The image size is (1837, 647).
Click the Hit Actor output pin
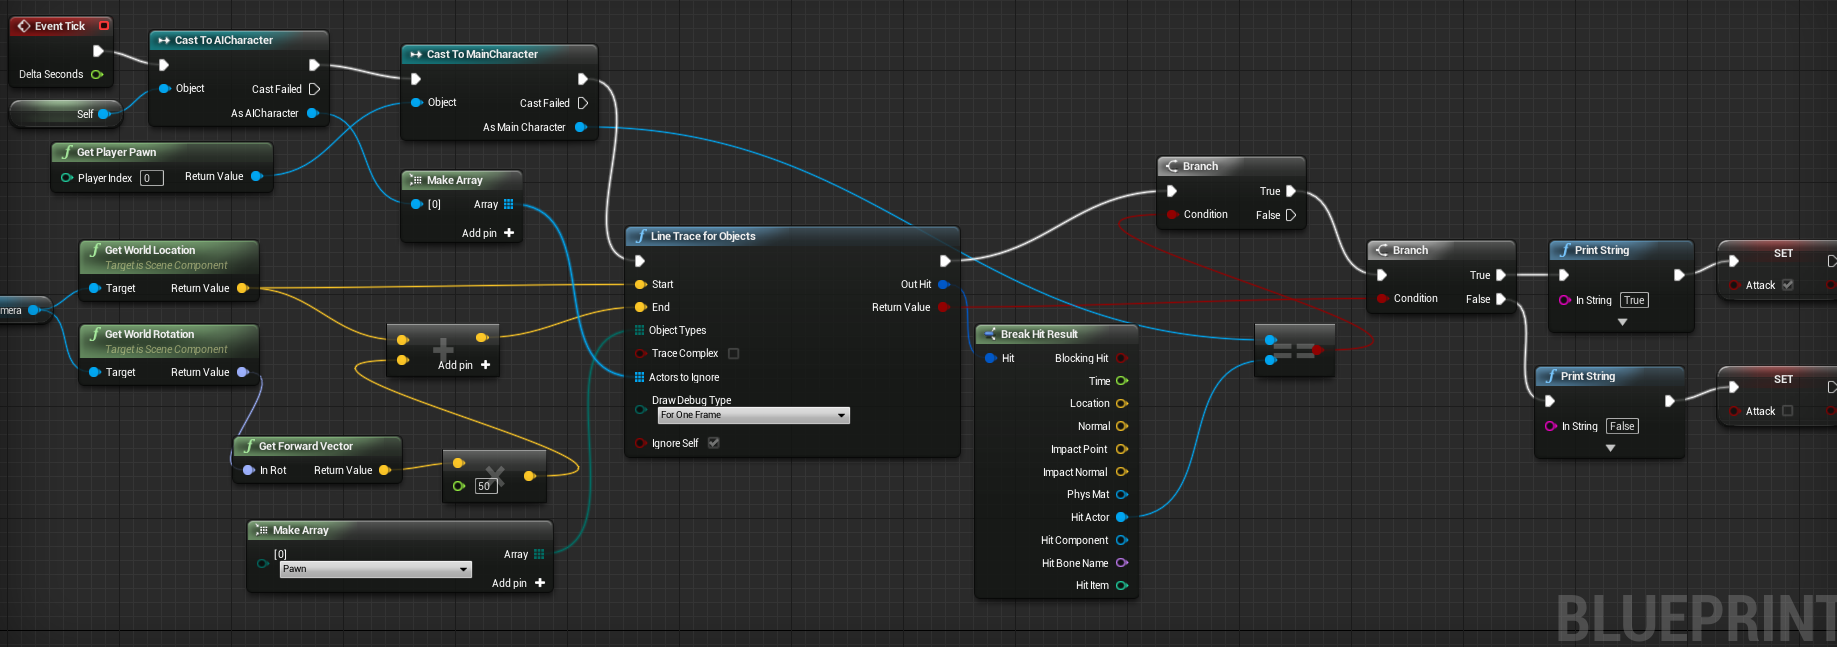click(1122, 517)
